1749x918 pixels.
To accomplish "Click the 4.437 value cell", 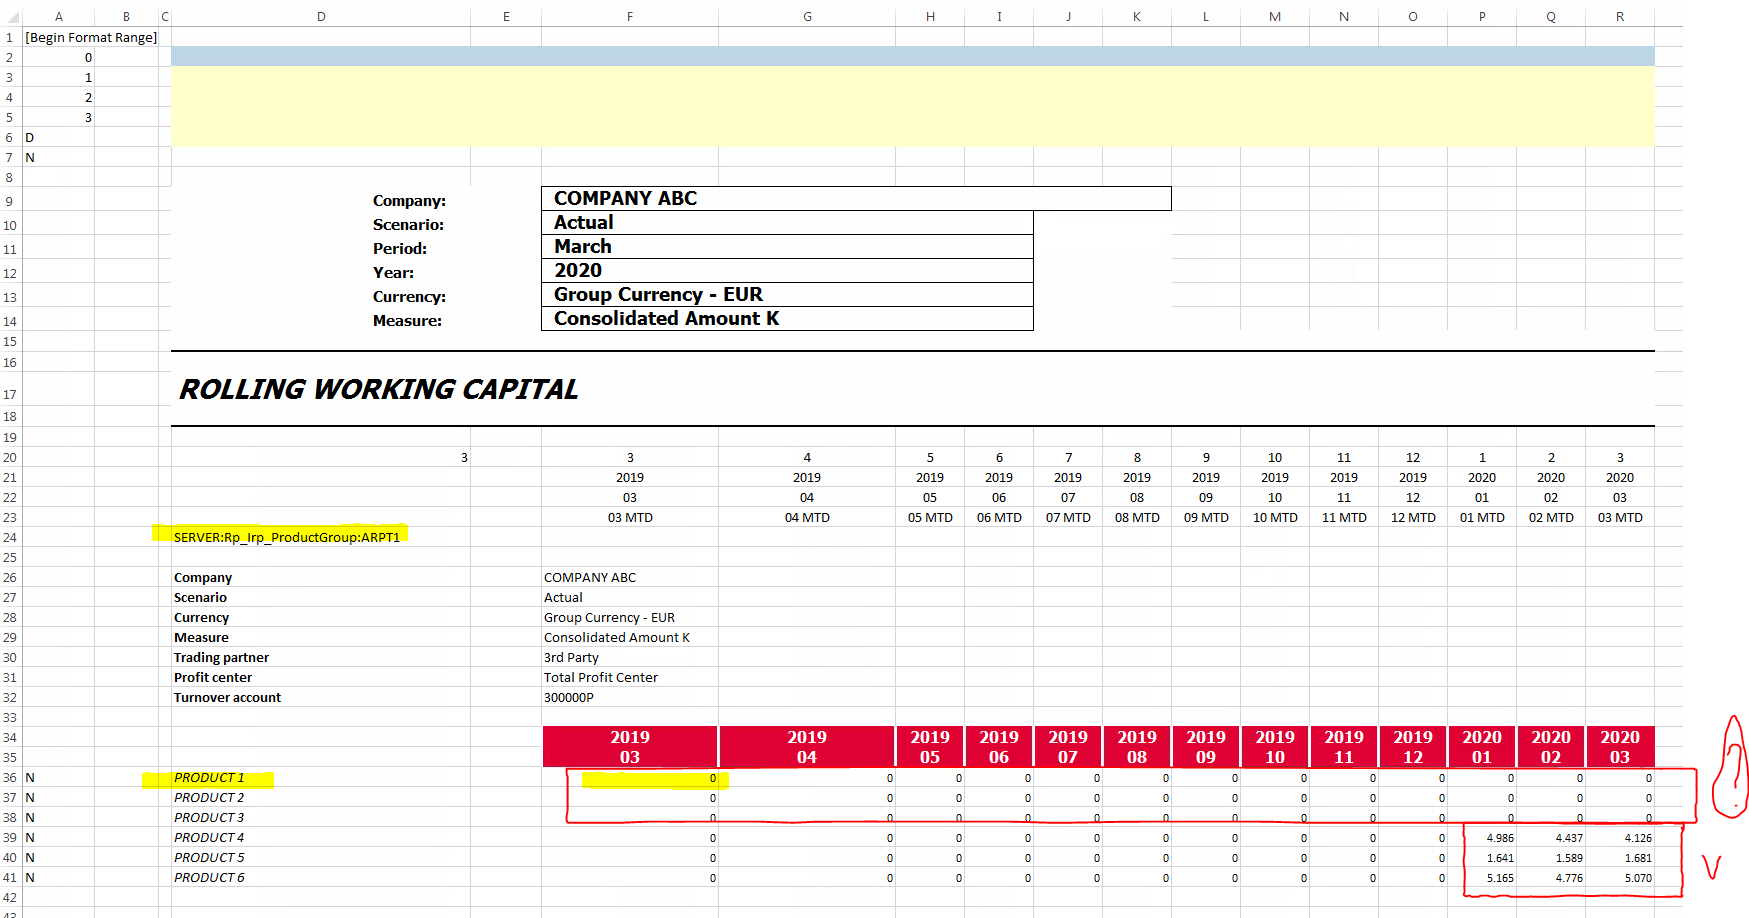I will 1569,838.
